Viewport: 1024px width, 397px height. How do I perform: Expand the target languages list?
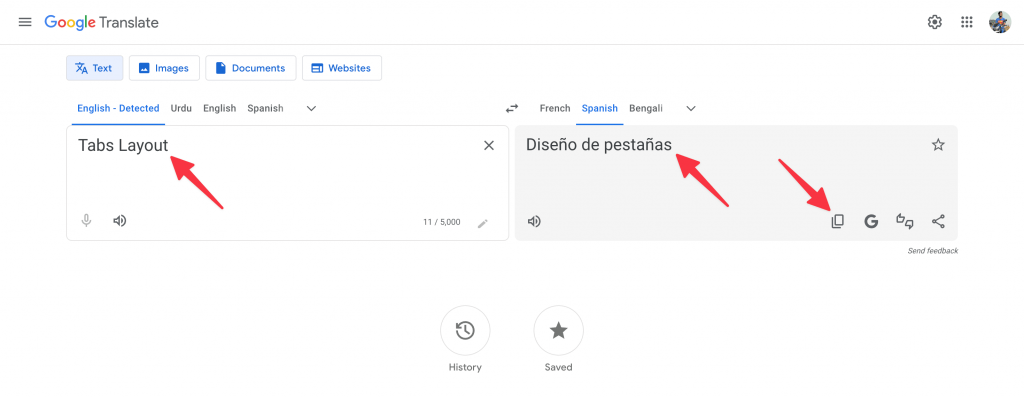(x=691, y=108)
